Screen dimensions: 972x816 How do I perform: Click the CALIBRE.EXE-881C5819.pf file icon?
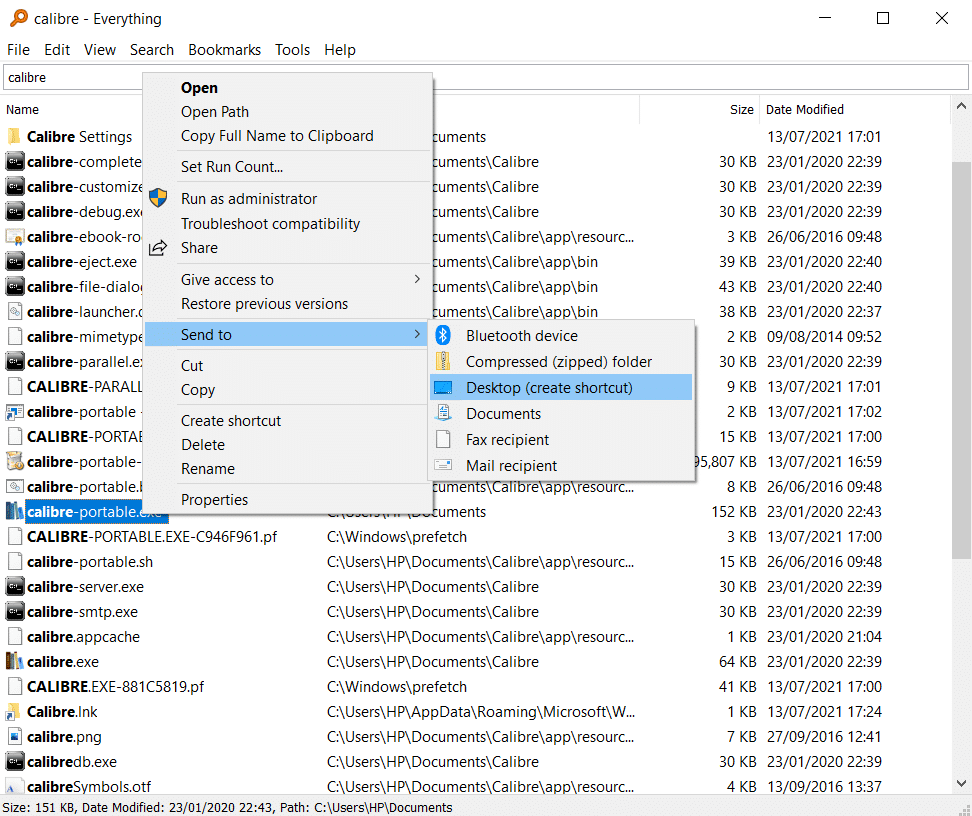tap(14, 686)
